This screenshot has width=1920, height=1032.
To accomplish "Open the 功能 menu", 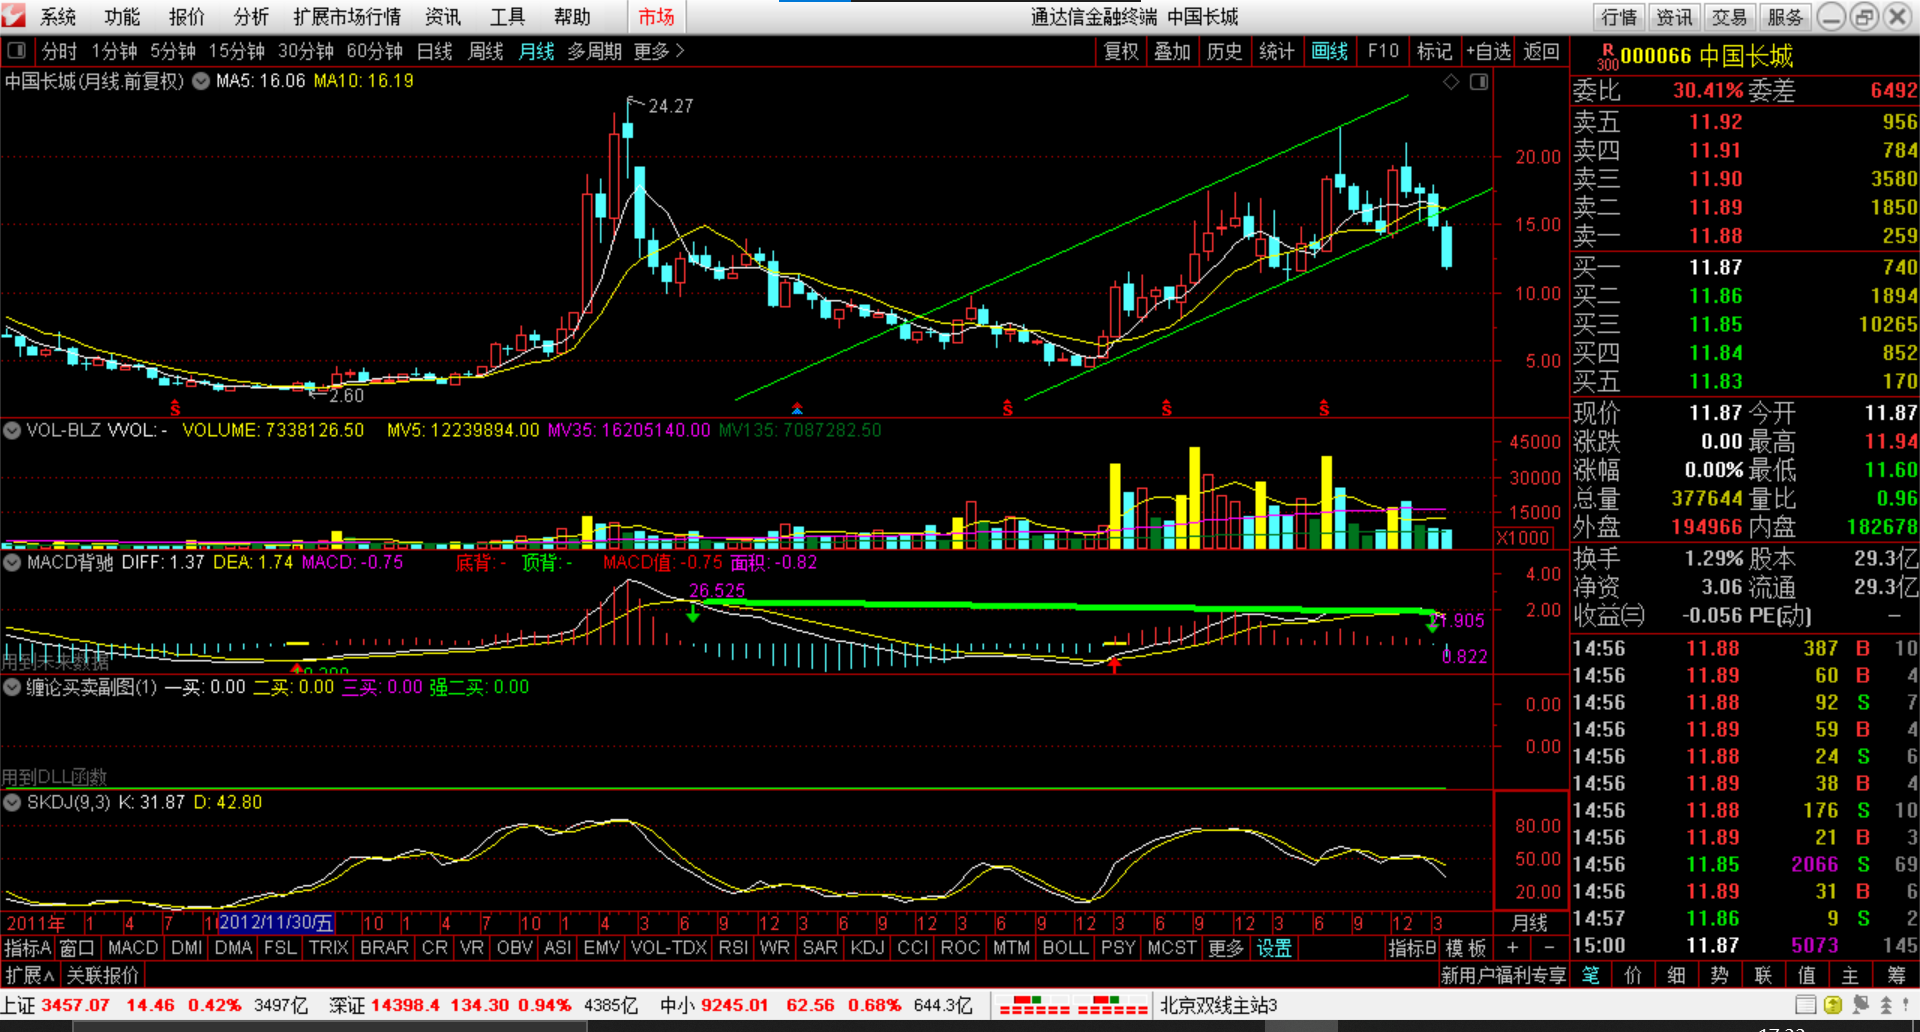I will tap(122, 17).
